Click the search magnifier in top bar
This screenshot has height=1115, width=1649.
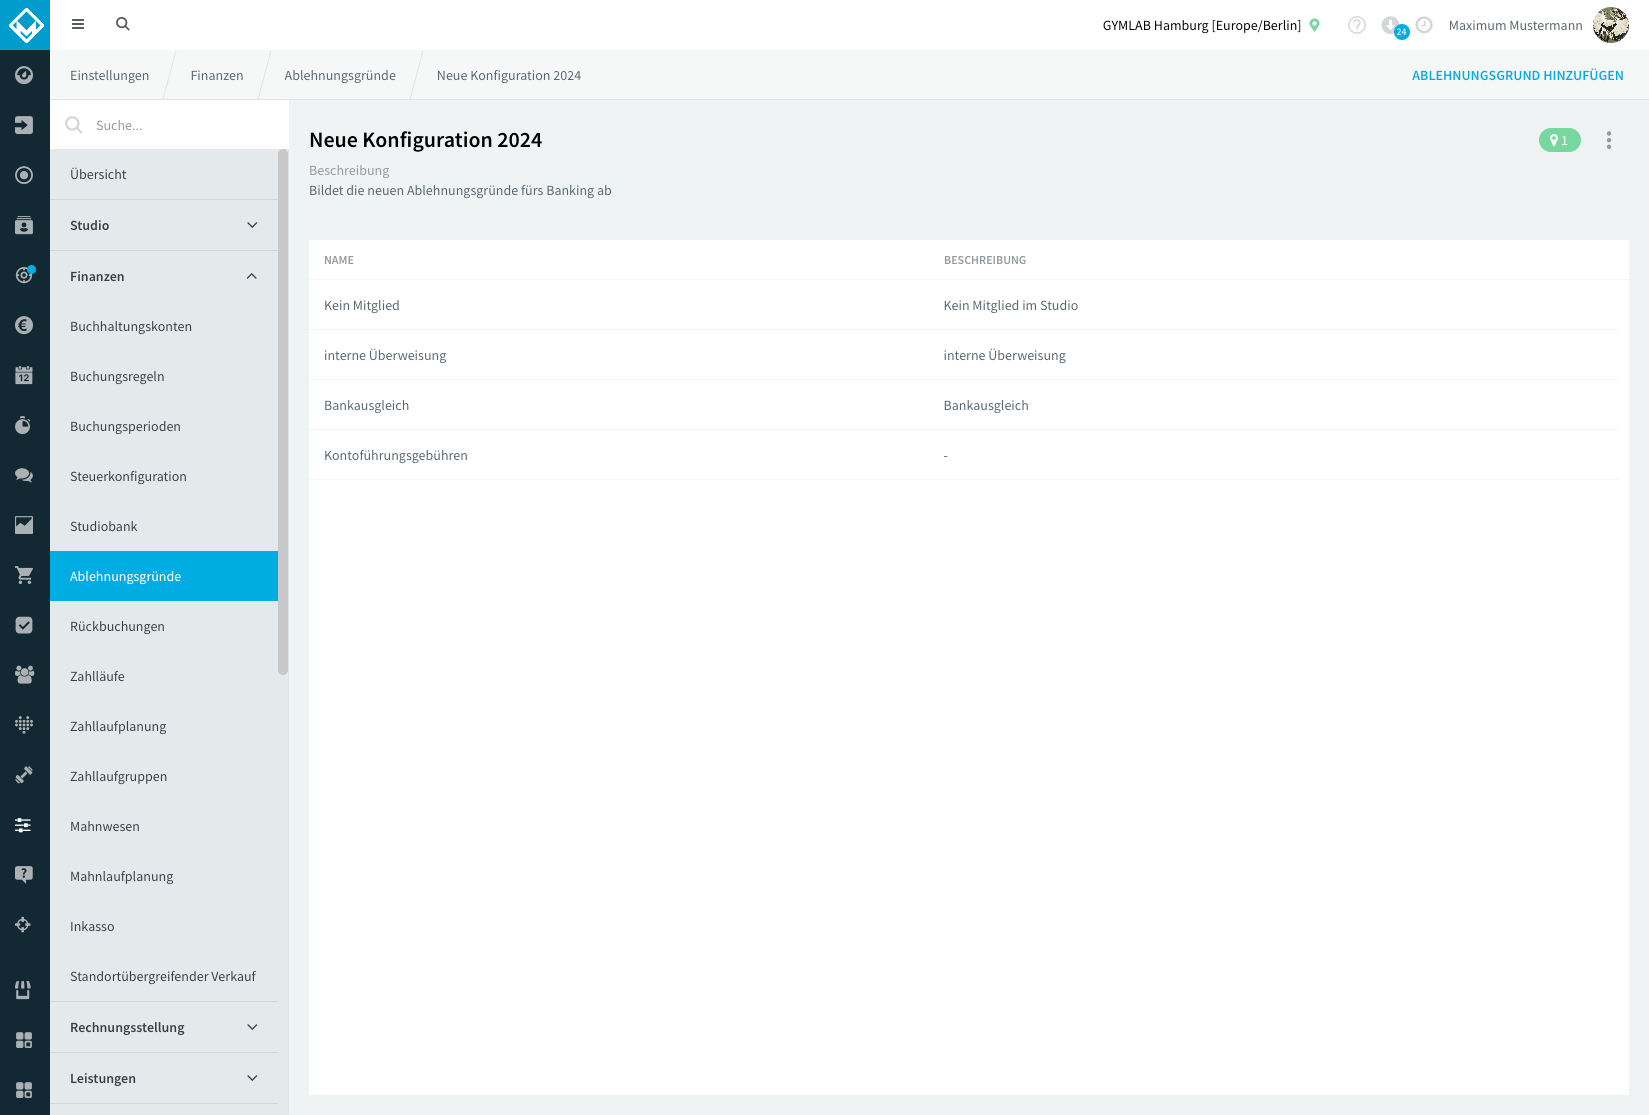123,24
